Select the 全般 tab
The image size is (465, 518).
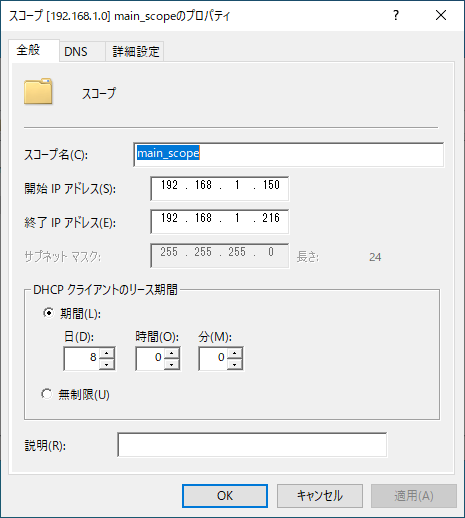(29, 50)
